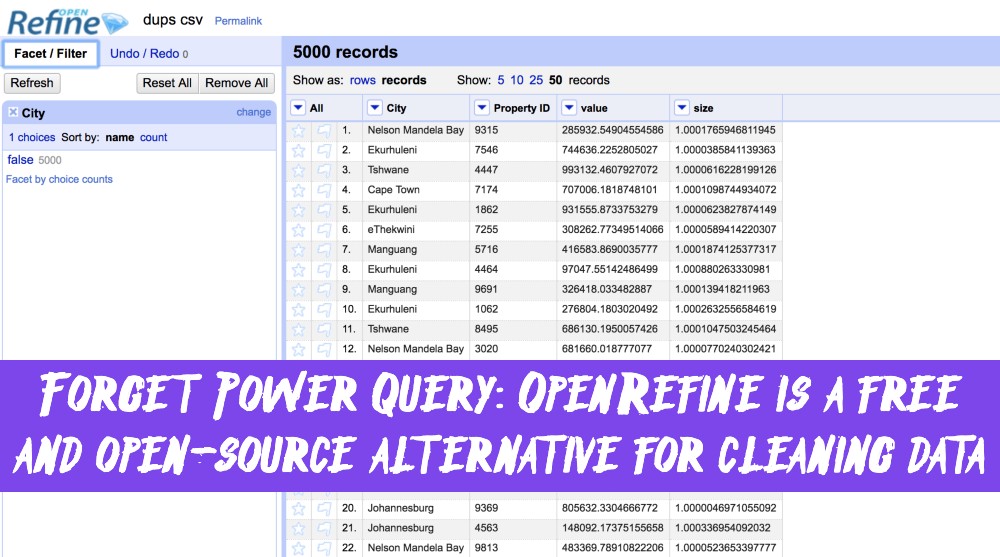Switch to the Facet / Filter tab

(50, 54)
